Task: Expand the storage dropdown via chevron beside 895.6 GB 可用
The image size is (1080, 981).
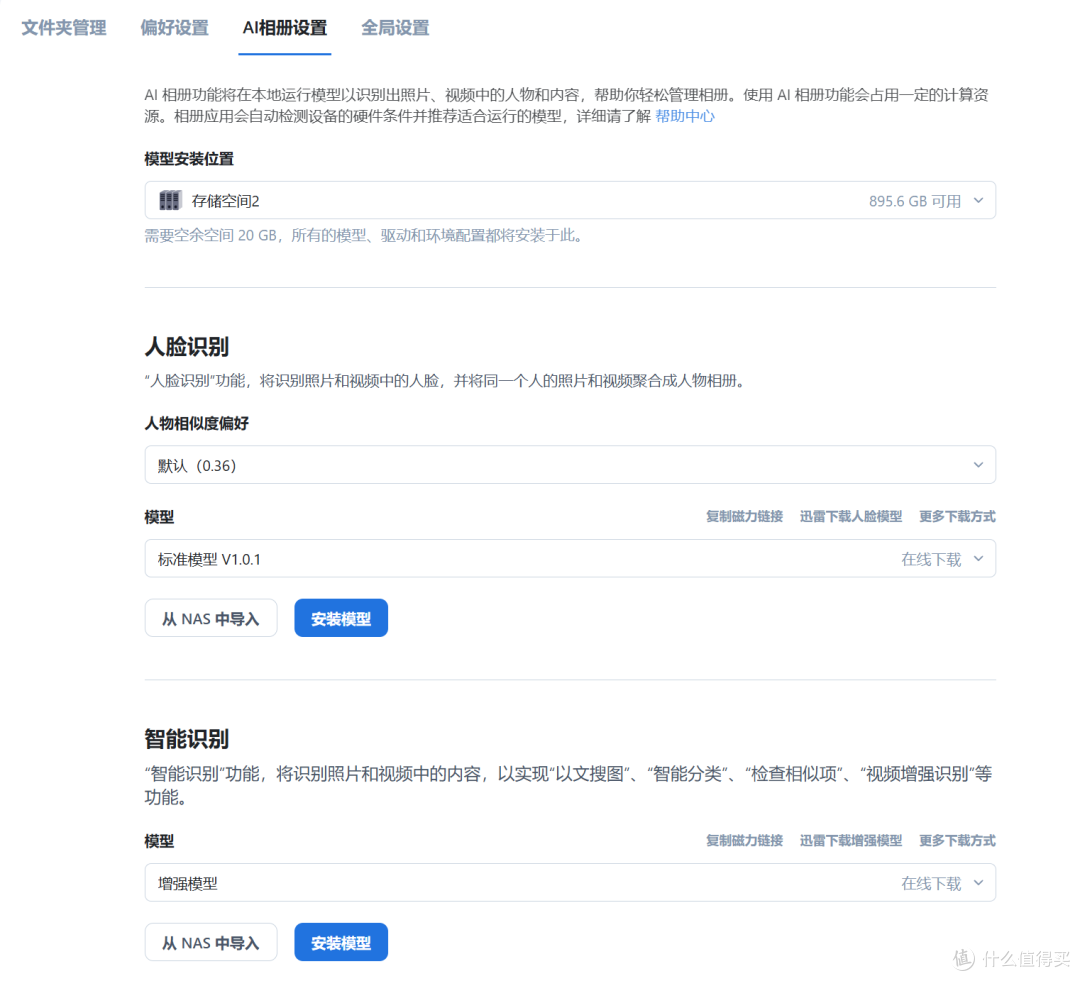Action: pyautogui.click(x=979, y=200)
